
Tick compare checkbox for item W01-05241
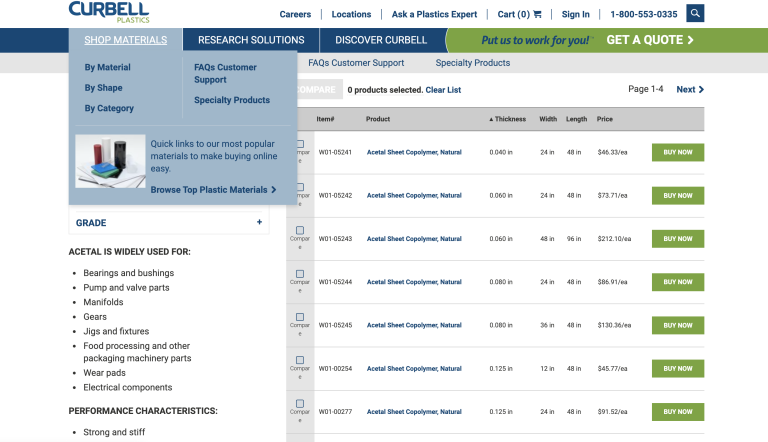pyautogui.click(x=300, y=144)
